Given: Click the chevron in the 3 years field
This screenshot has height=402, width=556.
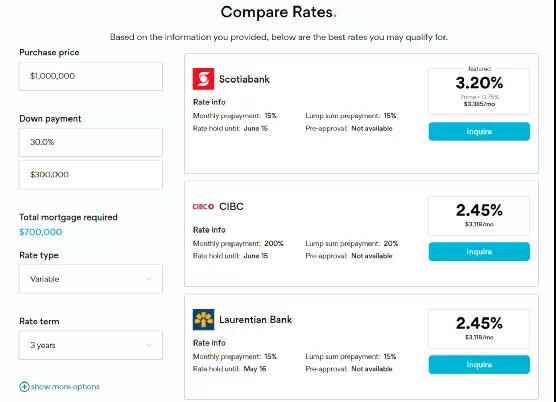Looking at the screenshot, I should click(x=149, y=345).
